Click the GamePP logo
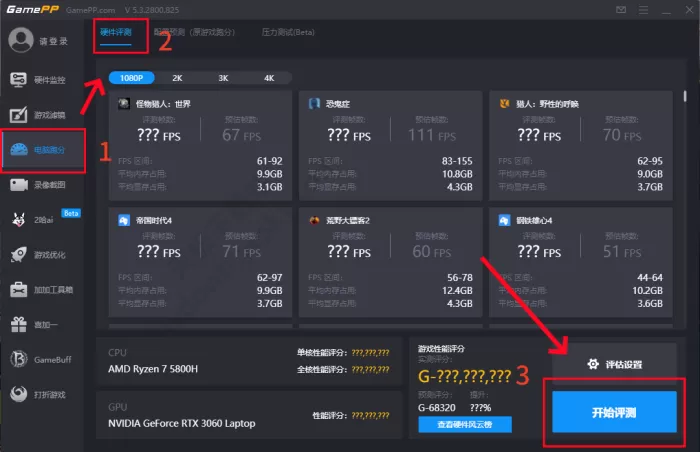Image resolution: width=700 pixels, height=452 pixels. point(33,9)
